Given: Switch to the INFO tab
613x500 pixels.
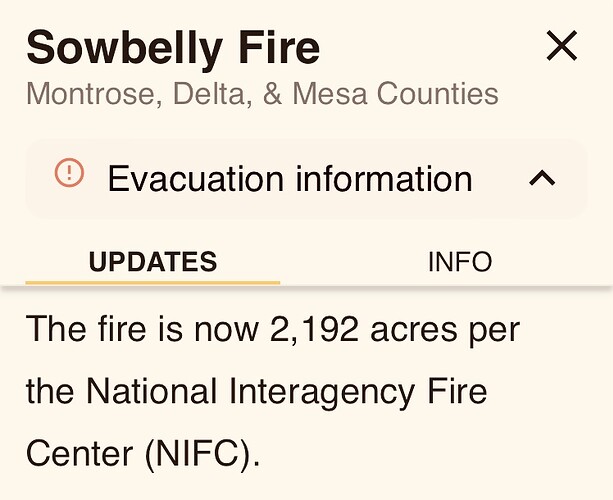Looking at the screenshot, I should [x=459, y=262].
